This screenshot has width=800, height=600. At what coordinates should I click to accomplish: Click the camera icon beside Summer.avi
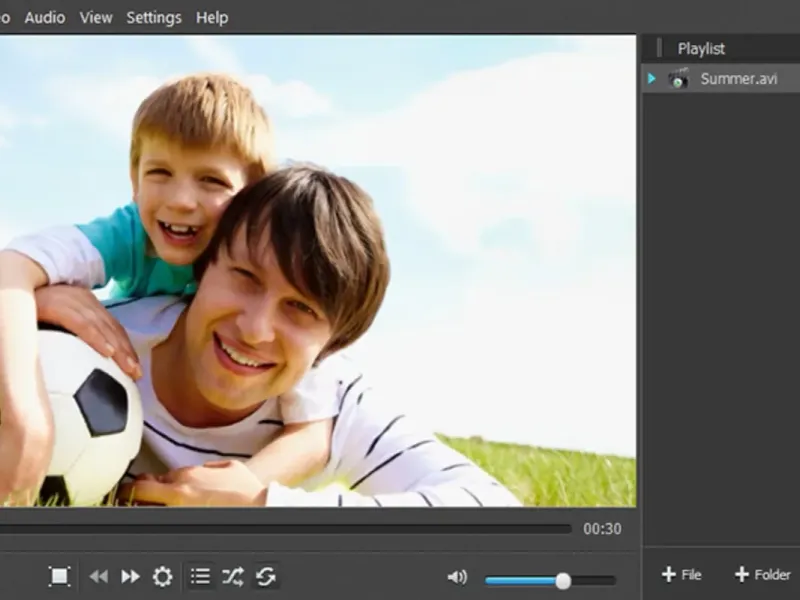pyautogui.click(x=679, y=79)
